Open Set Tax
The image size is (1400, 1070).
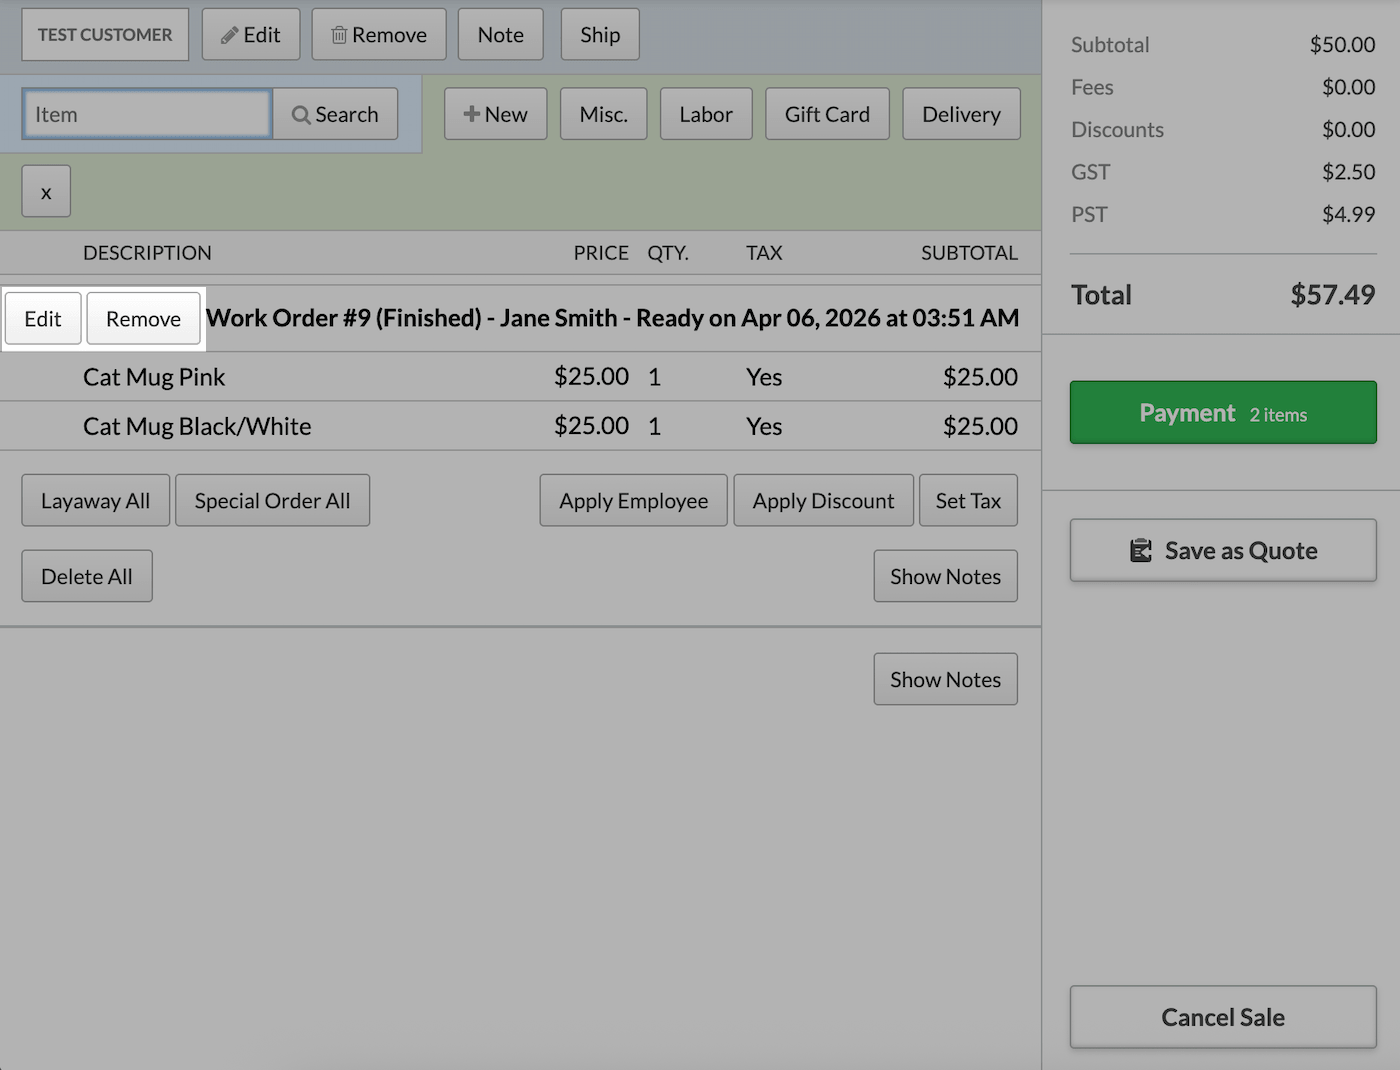tap(969, 500)
